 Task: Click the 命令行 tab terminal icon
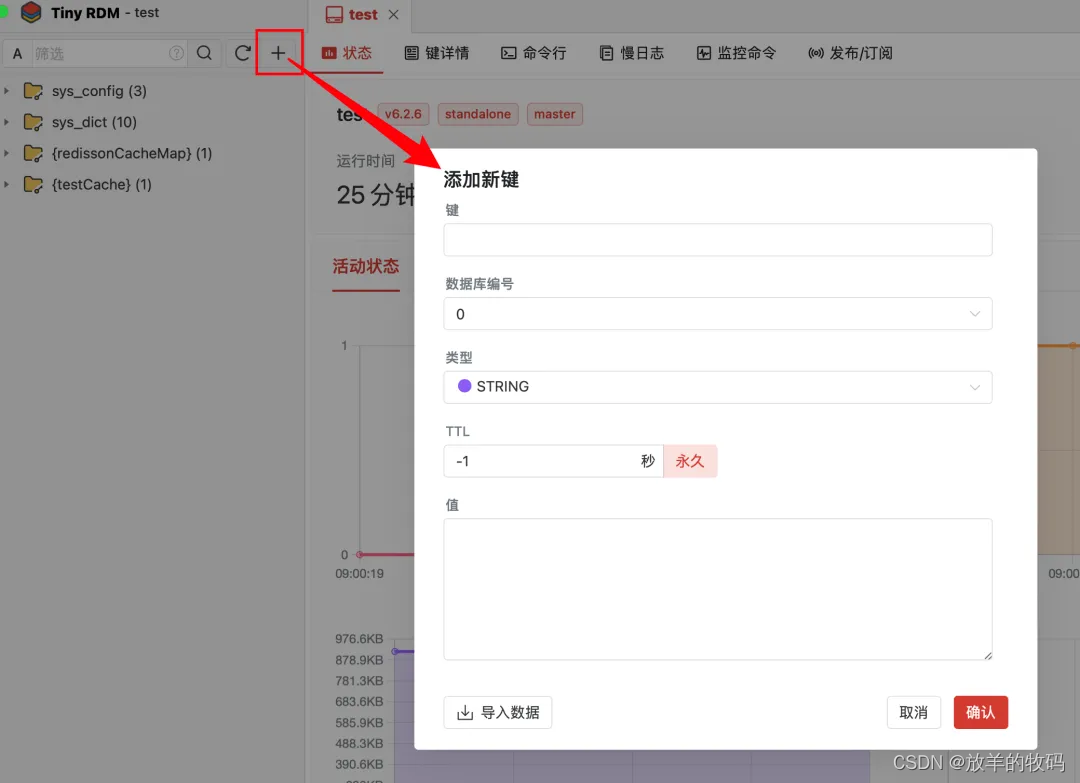(x=508, y=53)
